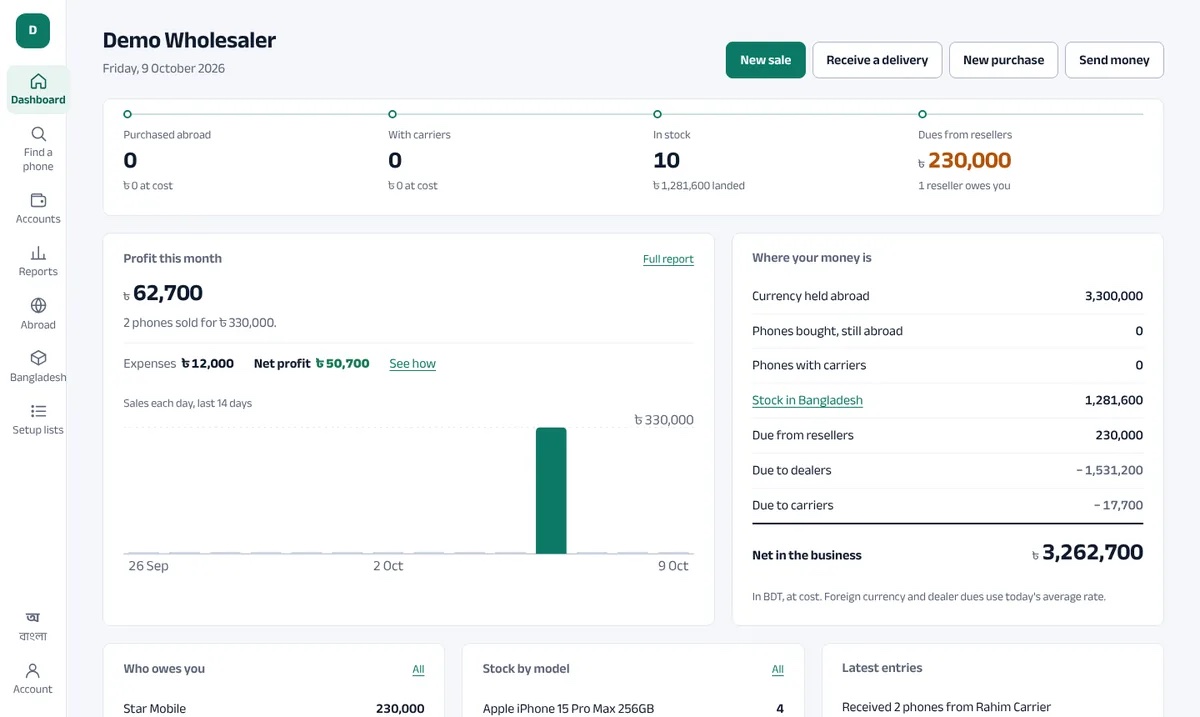Click Net profit value 50,700

(343, 364)
